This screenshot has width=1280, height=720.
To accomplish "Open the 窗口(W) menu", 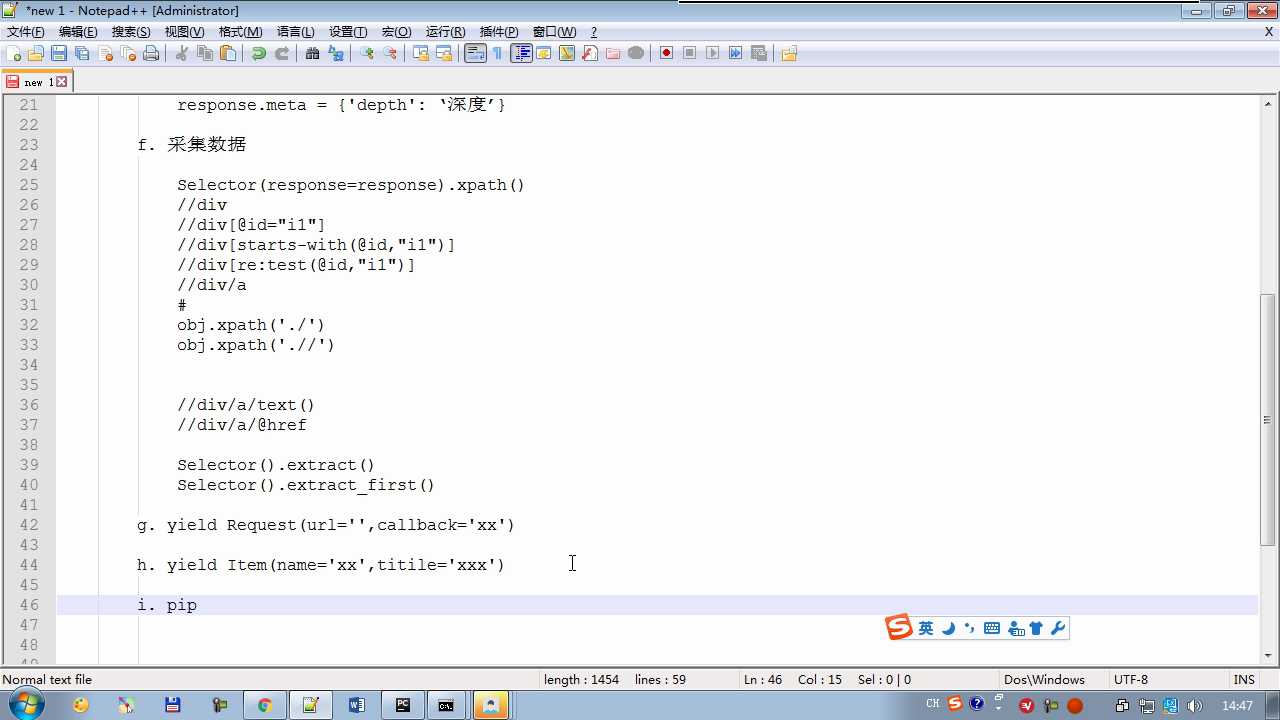I will (554, 32).
